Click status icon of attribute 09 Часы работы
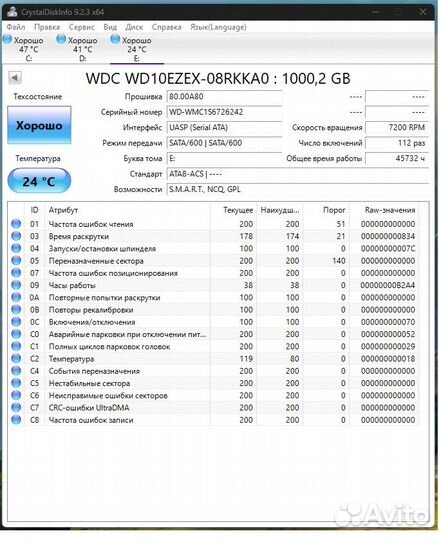441x540 pixels. pos(16,285)
